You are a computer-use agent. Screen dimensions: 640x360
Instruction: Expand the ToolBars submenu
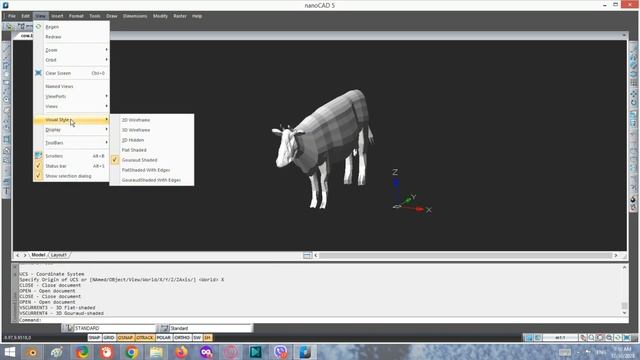(x=71, y=143)
